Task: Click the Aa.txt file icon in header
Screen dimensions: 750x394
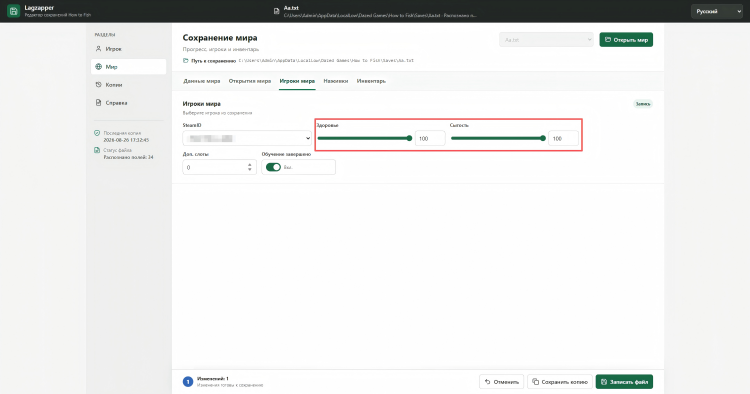Action: coord(276,11)
